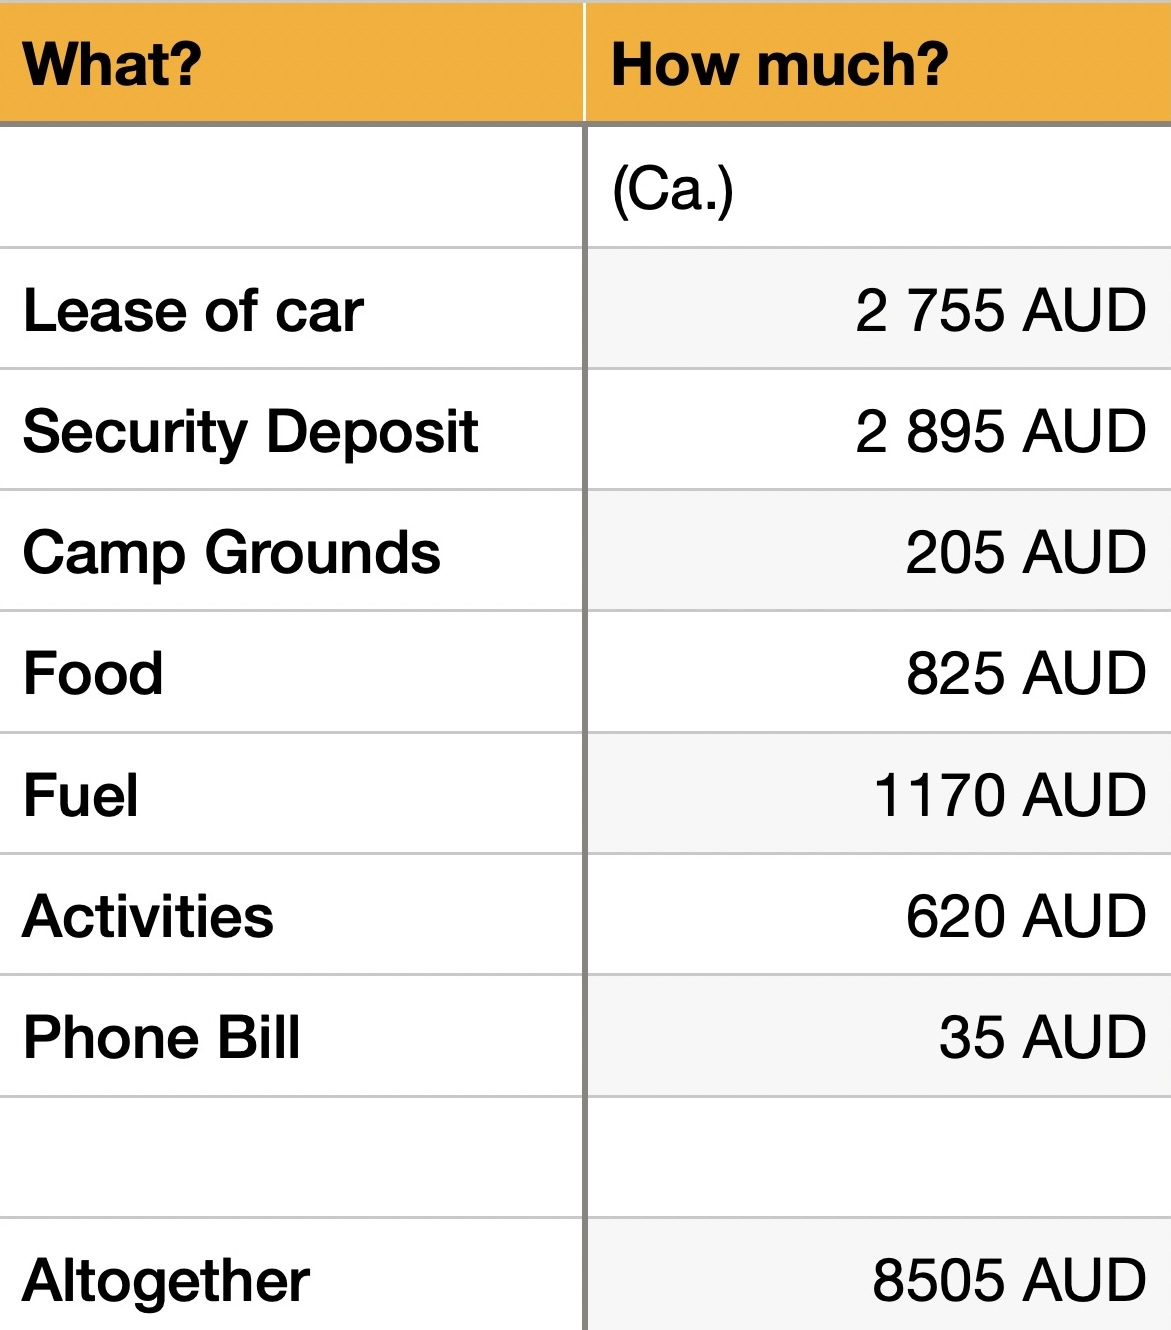Select the "Food" row label

click(x=93, y=673)
